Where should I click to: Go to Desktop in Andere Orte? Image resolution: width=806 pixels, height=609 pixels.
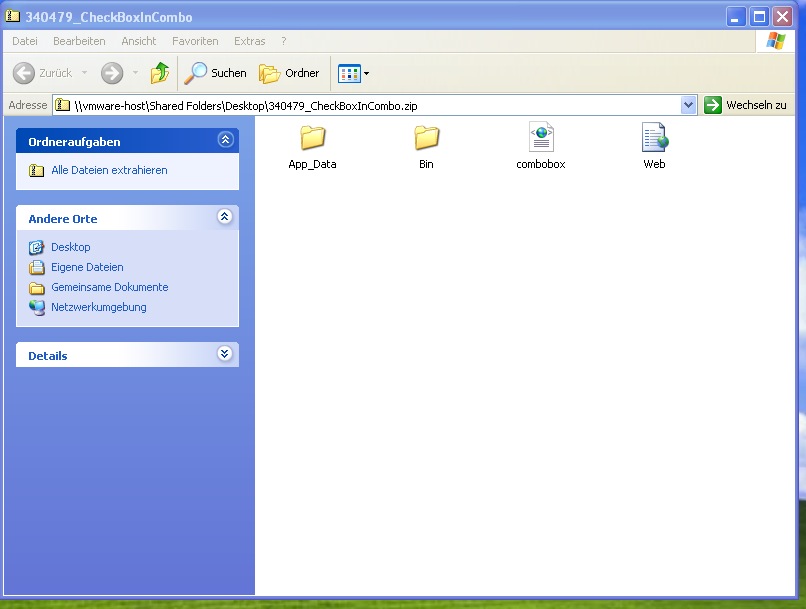[x=71, y=247]
